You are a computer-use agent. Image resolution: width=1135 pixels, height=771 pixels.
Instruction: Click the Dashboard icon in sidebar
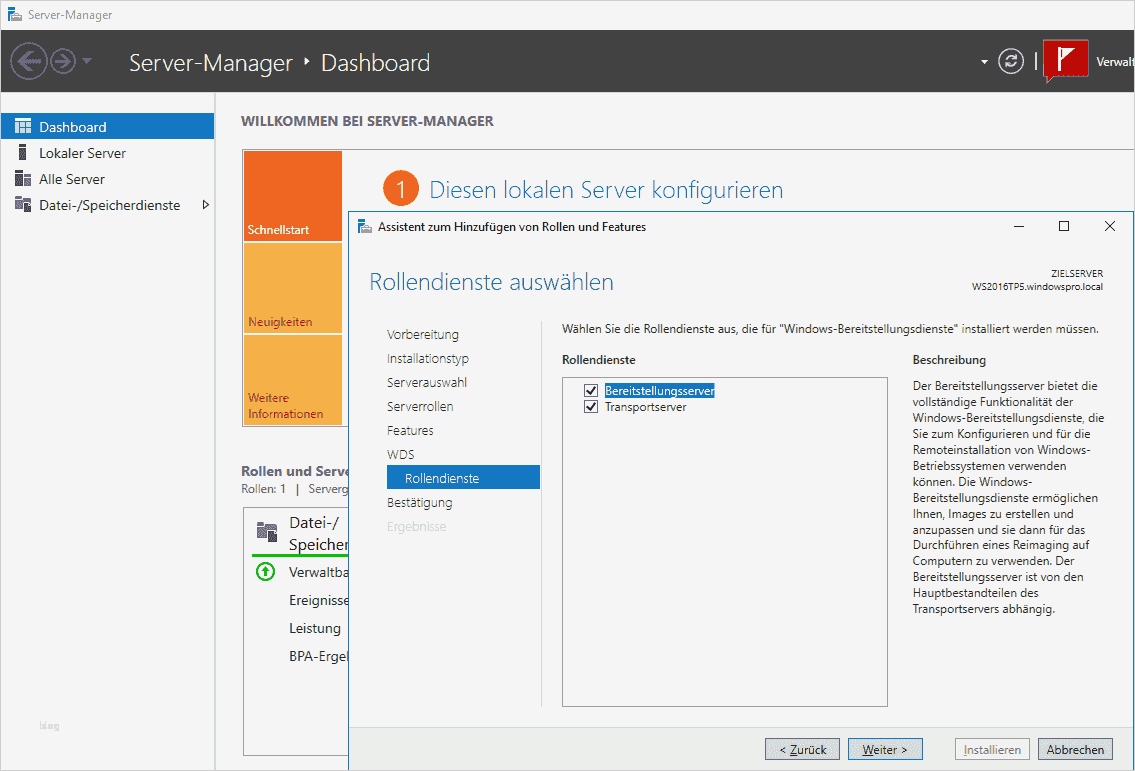click(23, 127)
